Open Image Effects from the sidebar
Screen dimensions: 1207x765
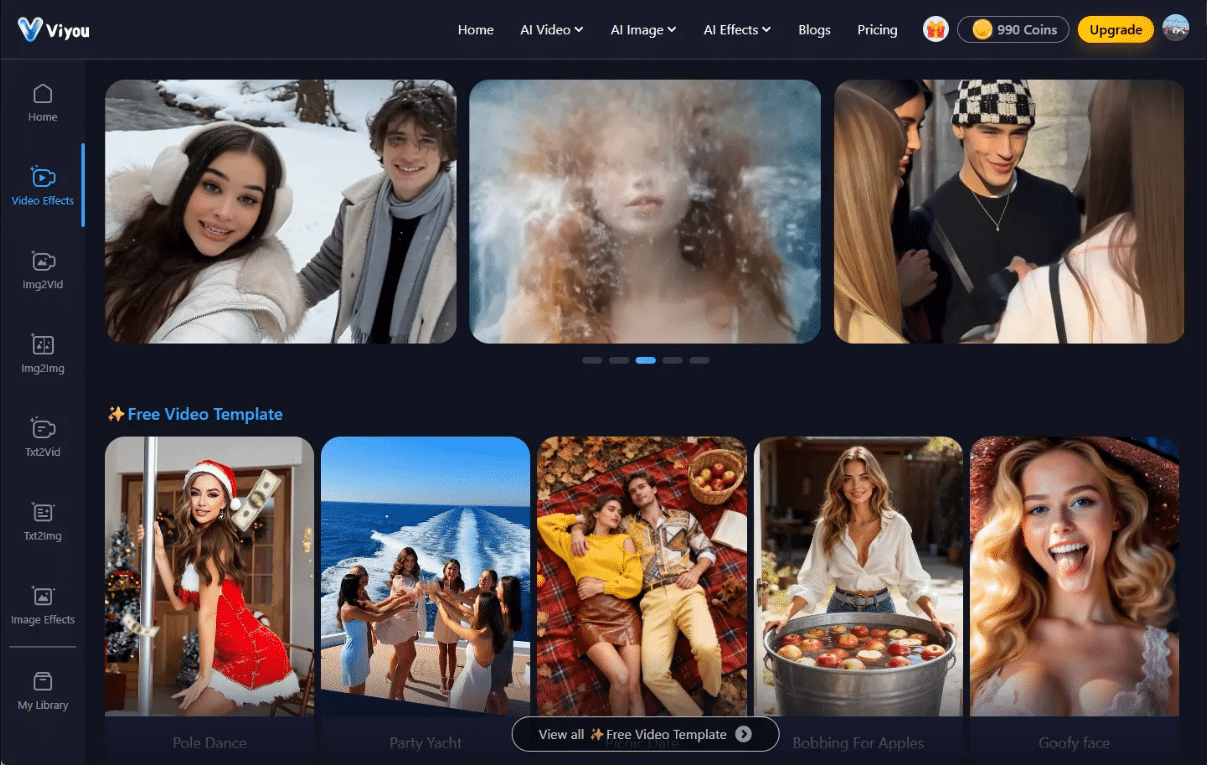click(43, 597)
